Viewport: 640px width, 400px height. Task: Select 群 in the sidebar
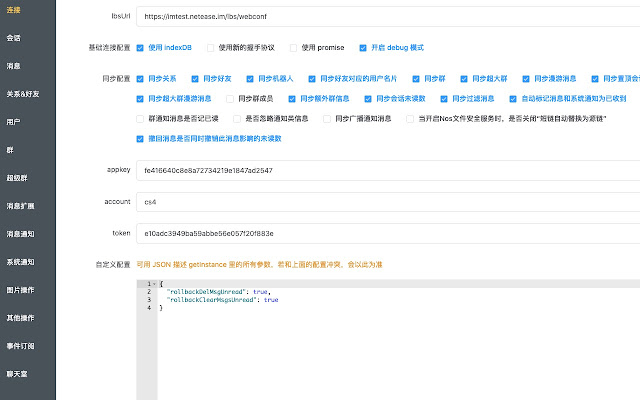pos(10,150)
